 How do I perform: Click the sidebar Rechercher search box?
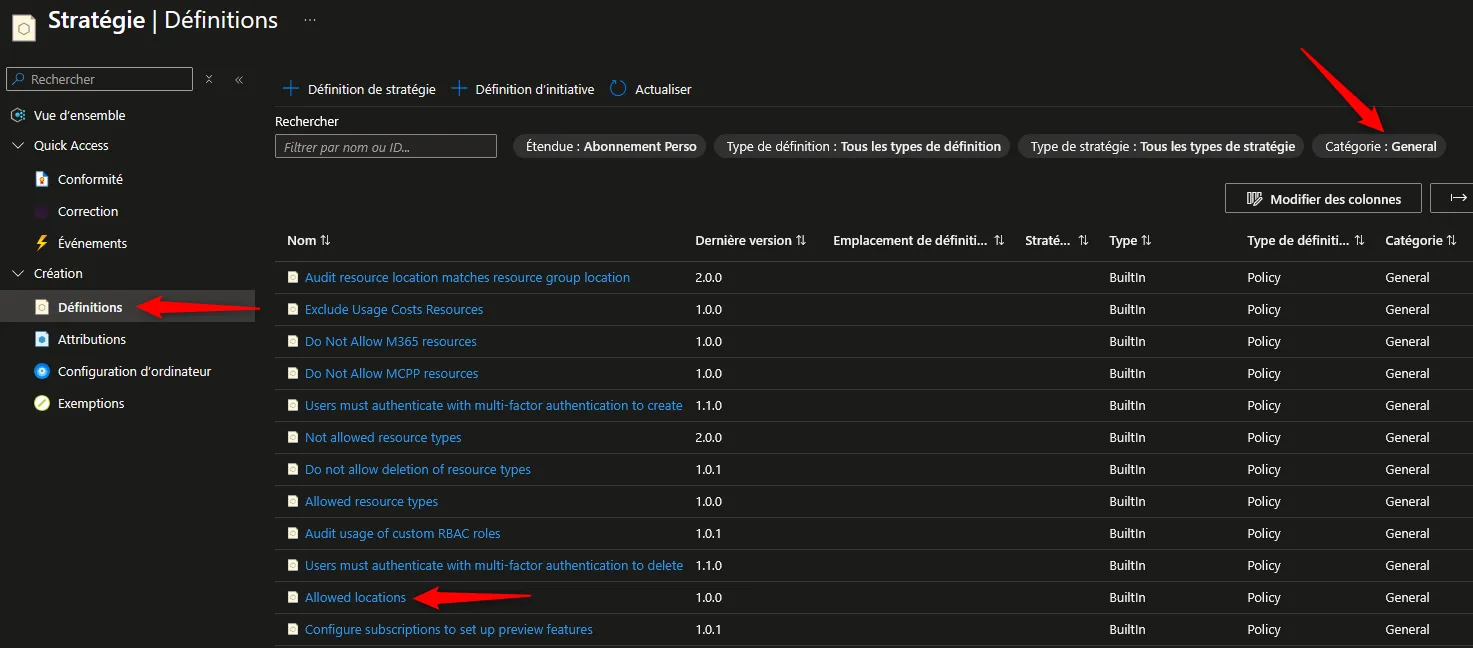point(99,79)
